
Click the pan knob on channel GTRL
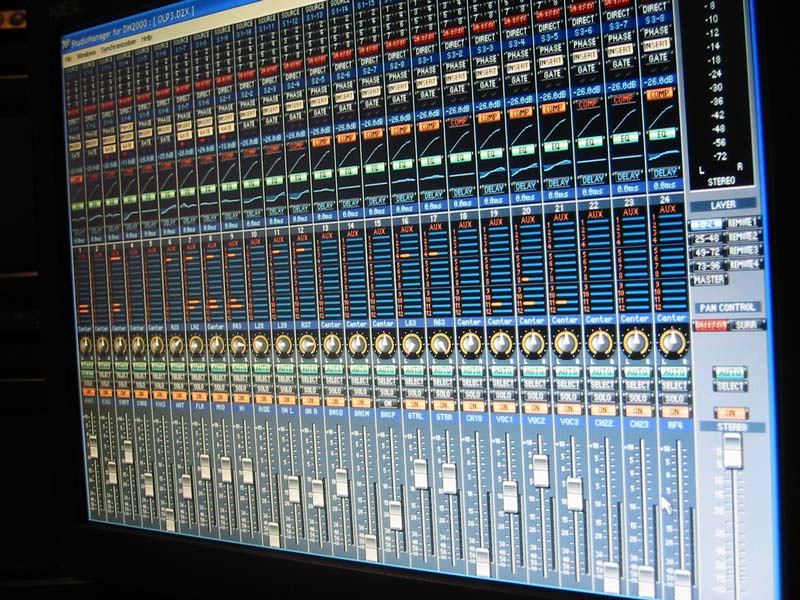411,344
